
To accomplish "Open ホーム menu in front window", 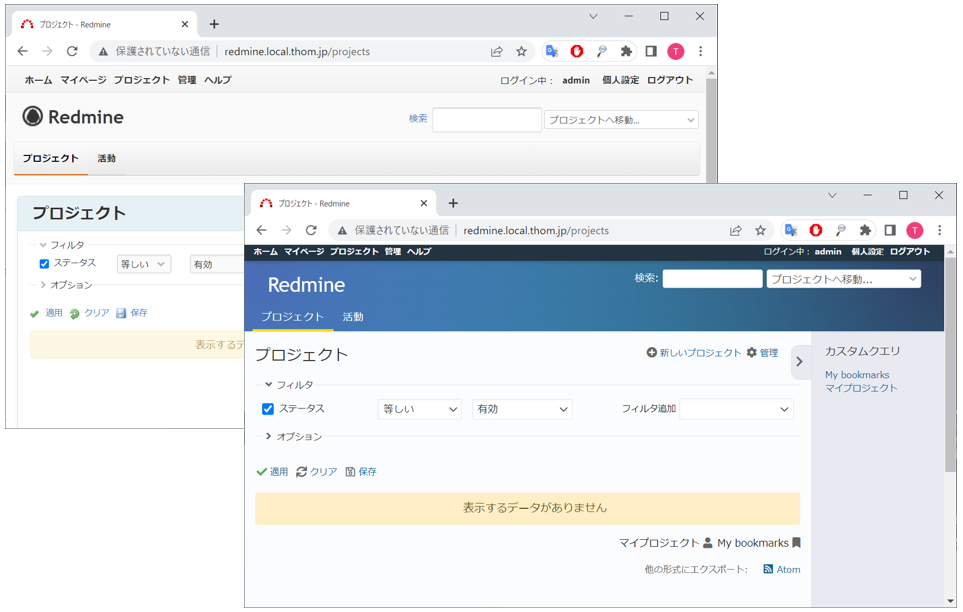I will [x=266, y=251].
